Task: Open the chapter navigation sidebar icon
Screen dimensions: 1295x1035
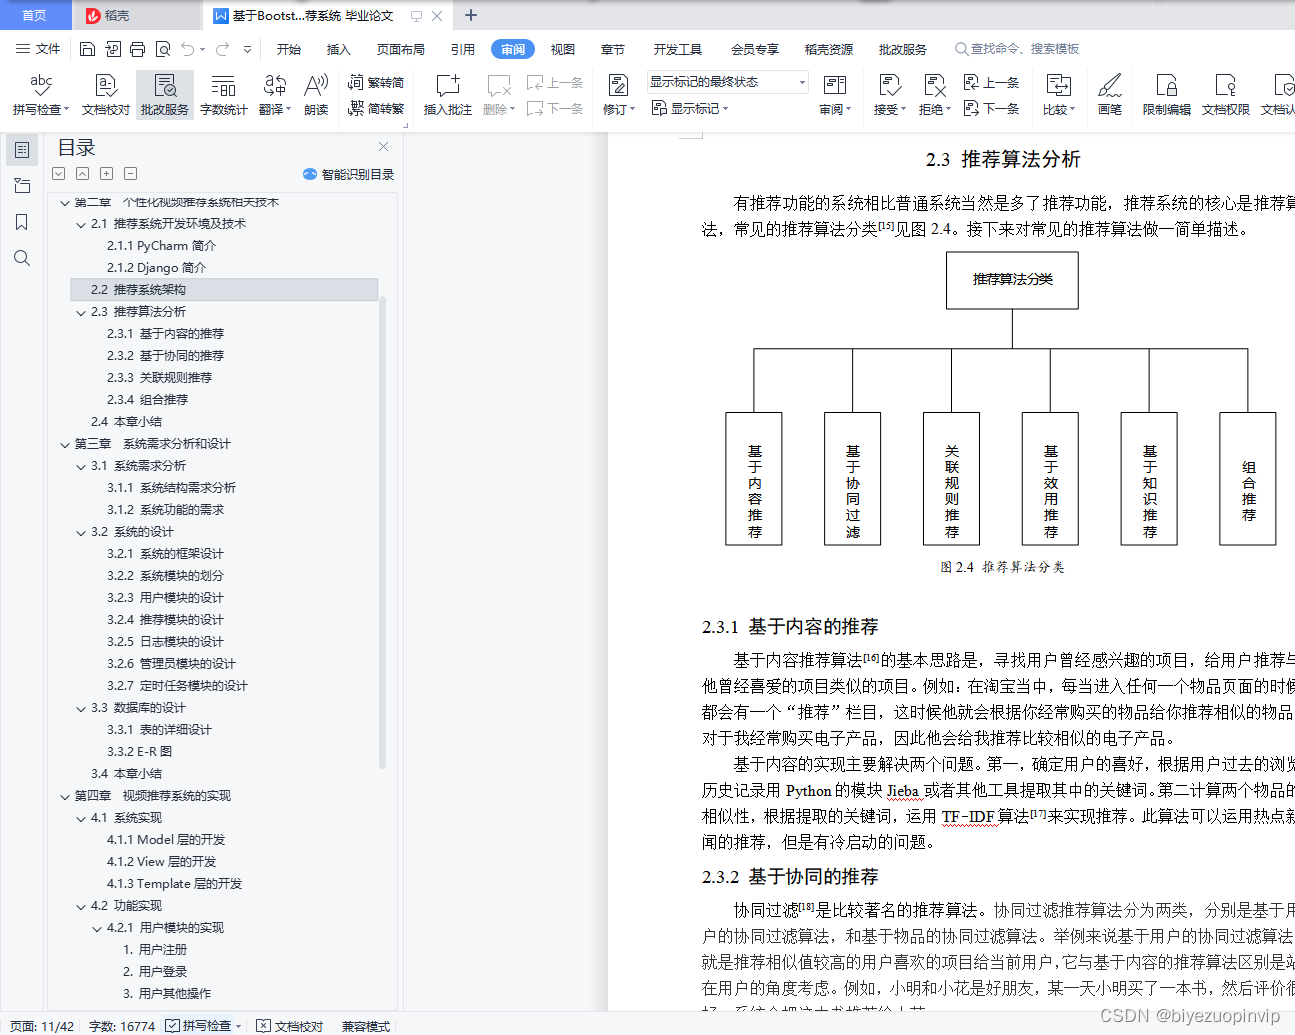Action: [x=22, y=186]
